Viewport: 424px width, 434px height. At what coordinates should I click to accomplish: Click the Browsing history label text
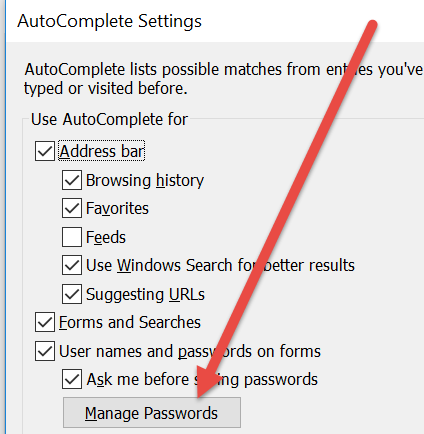(145, 180)
